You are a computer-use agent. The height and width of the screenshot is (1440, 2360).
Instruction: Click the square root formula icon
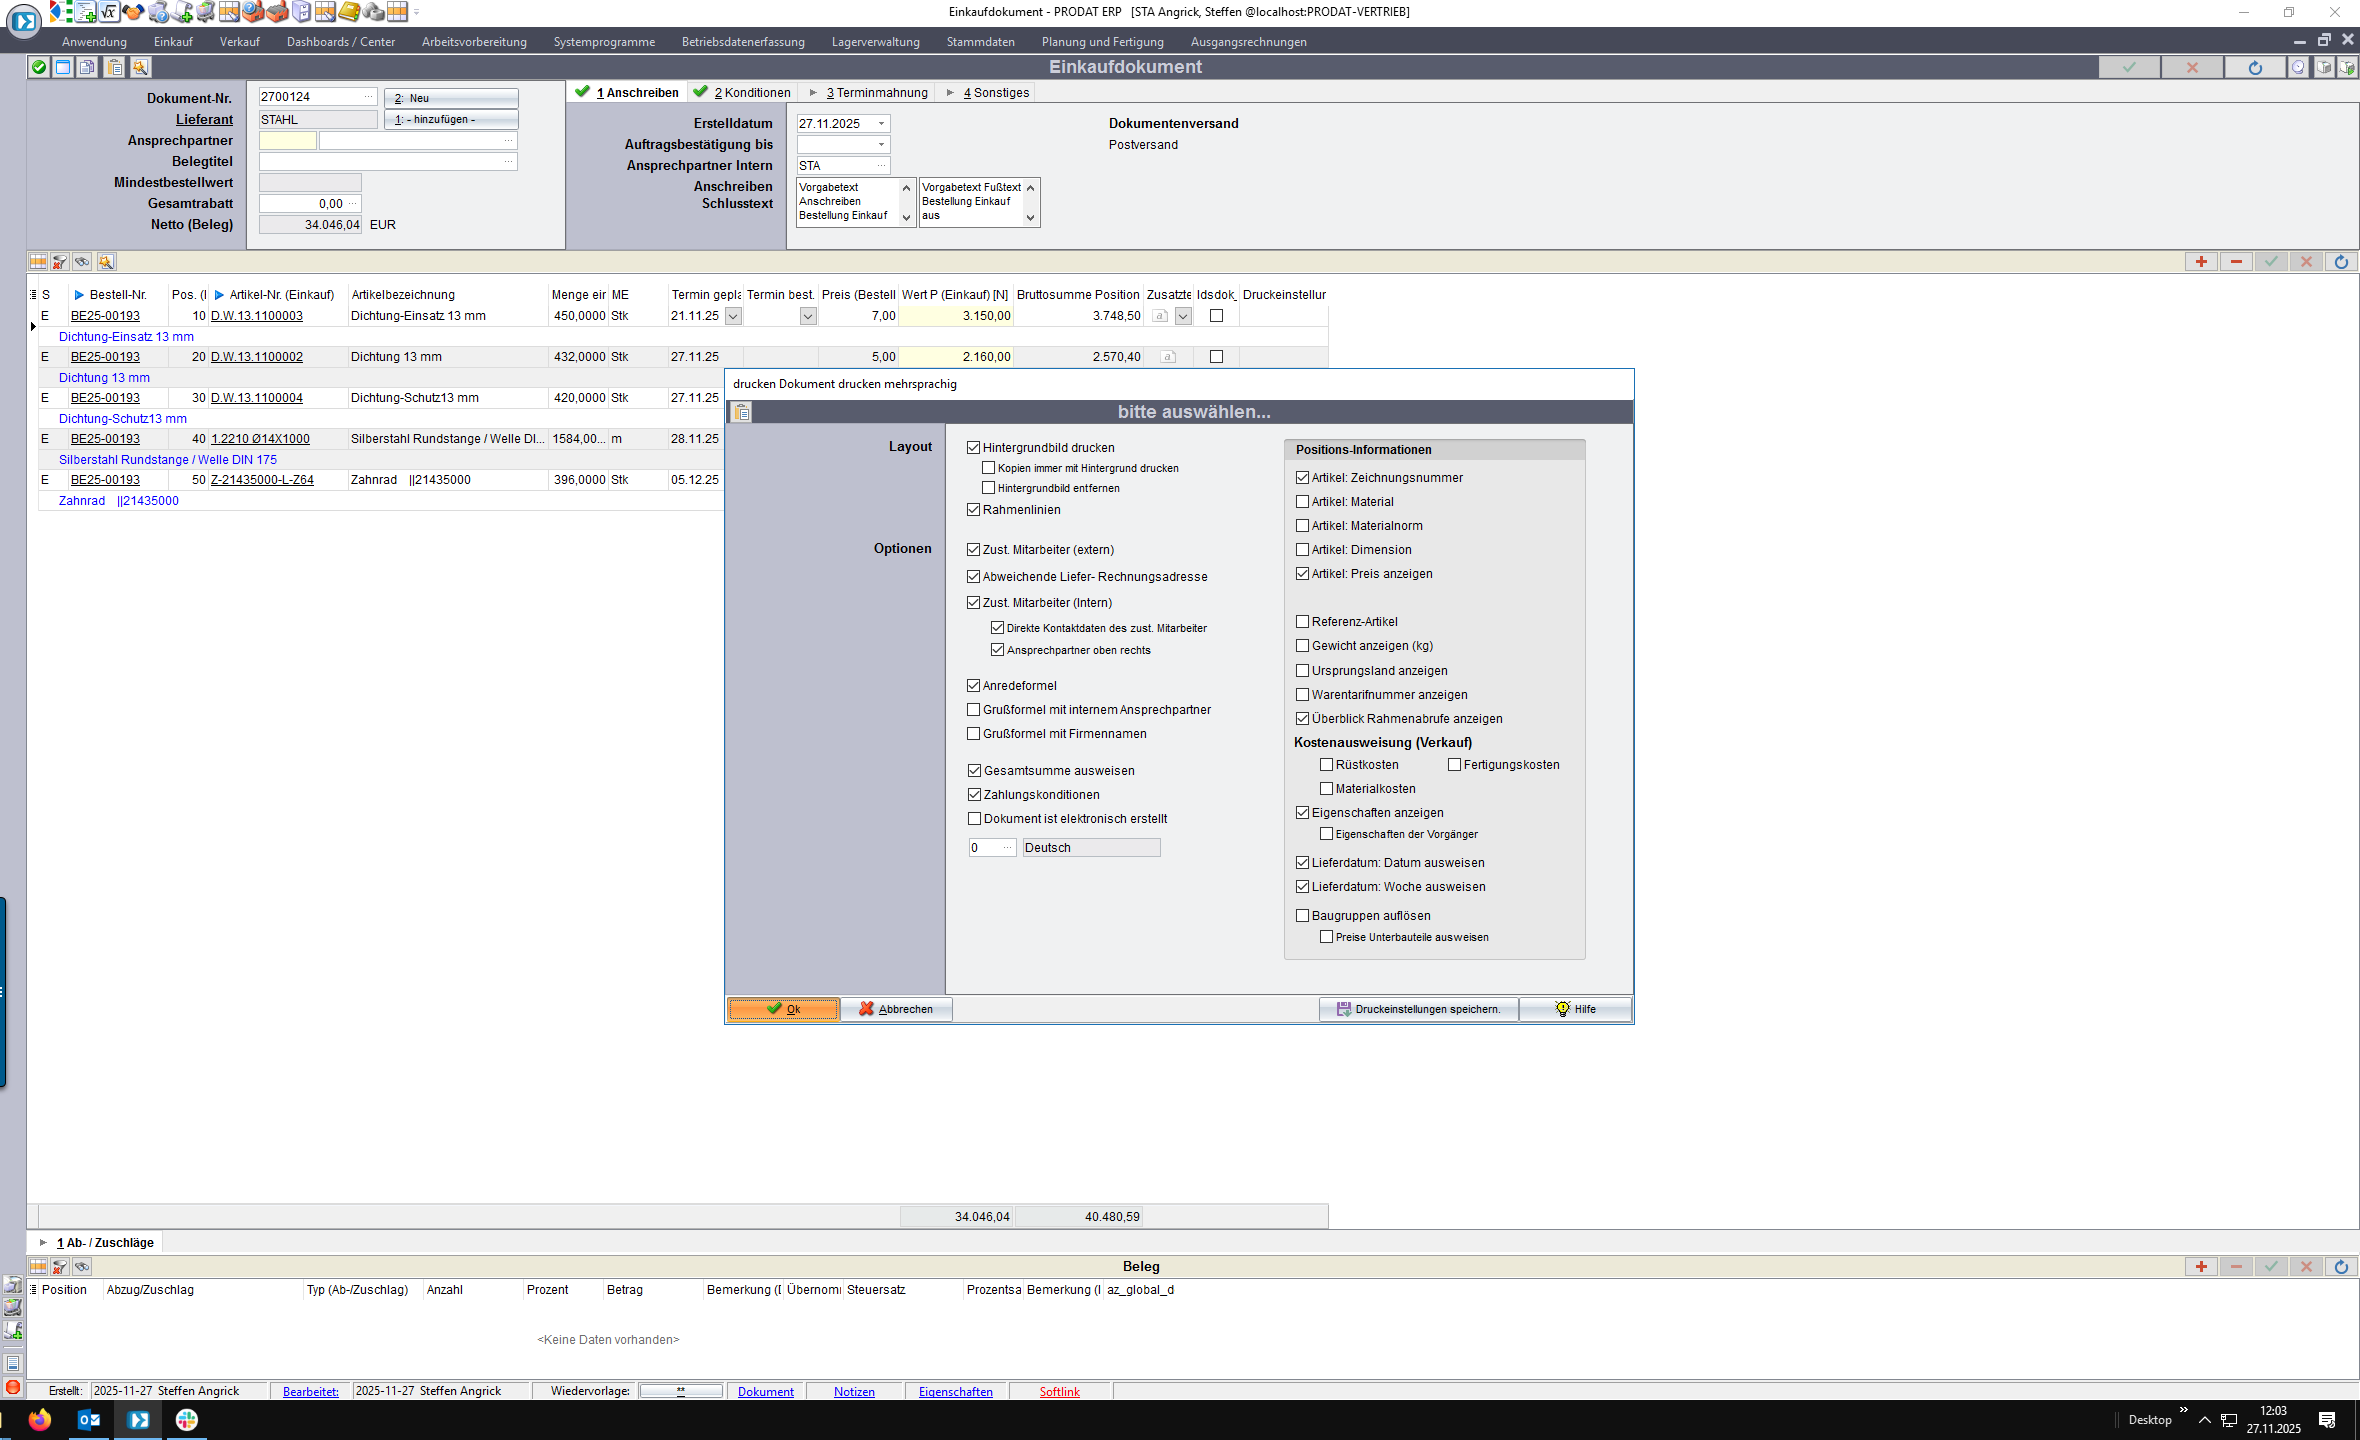coord(109,12)
